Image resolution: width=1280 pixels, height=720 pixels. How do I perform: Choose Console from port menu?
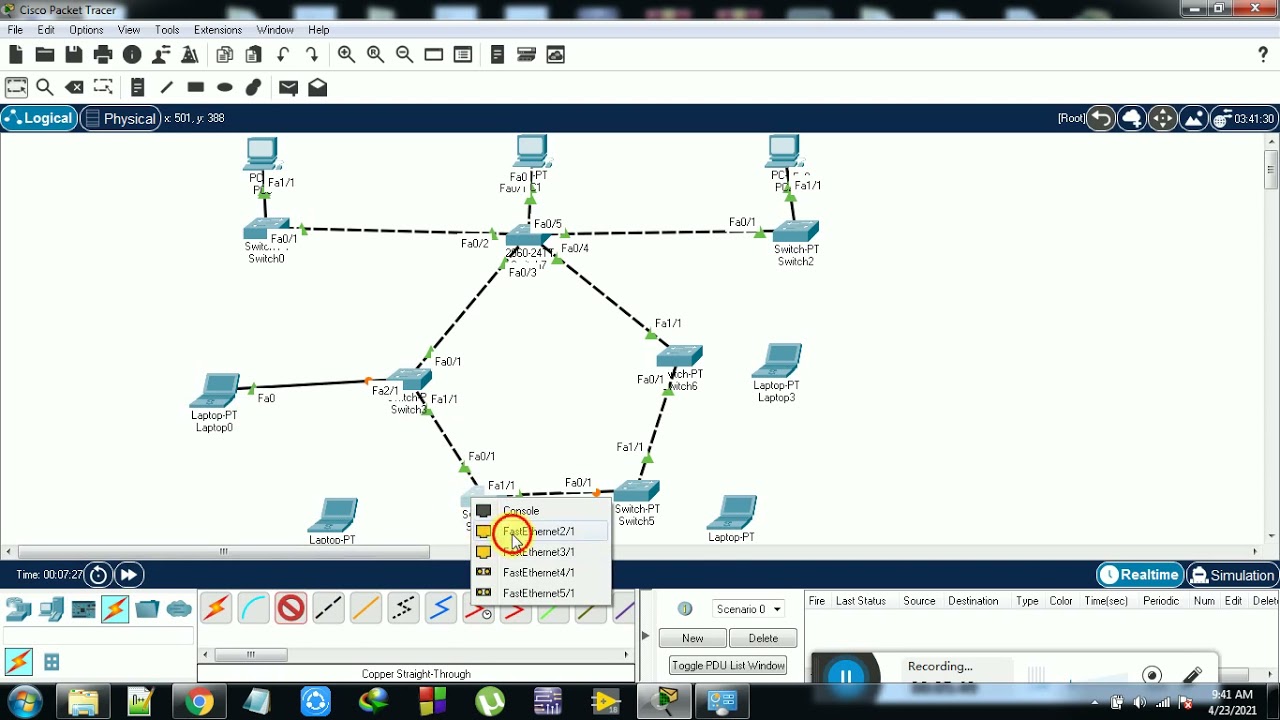pos(540,511)
